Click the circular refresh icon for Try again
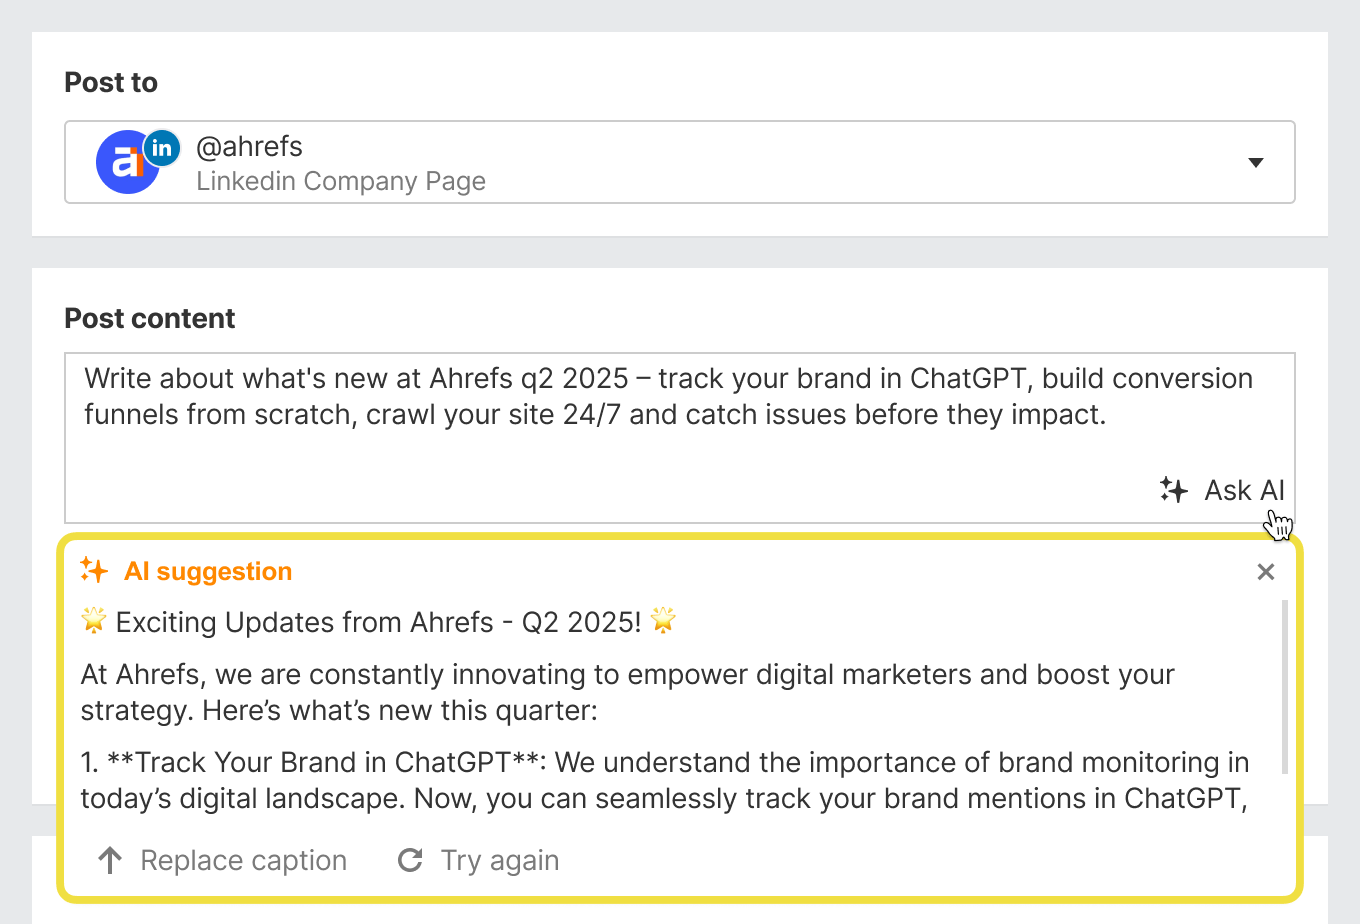 410,860
